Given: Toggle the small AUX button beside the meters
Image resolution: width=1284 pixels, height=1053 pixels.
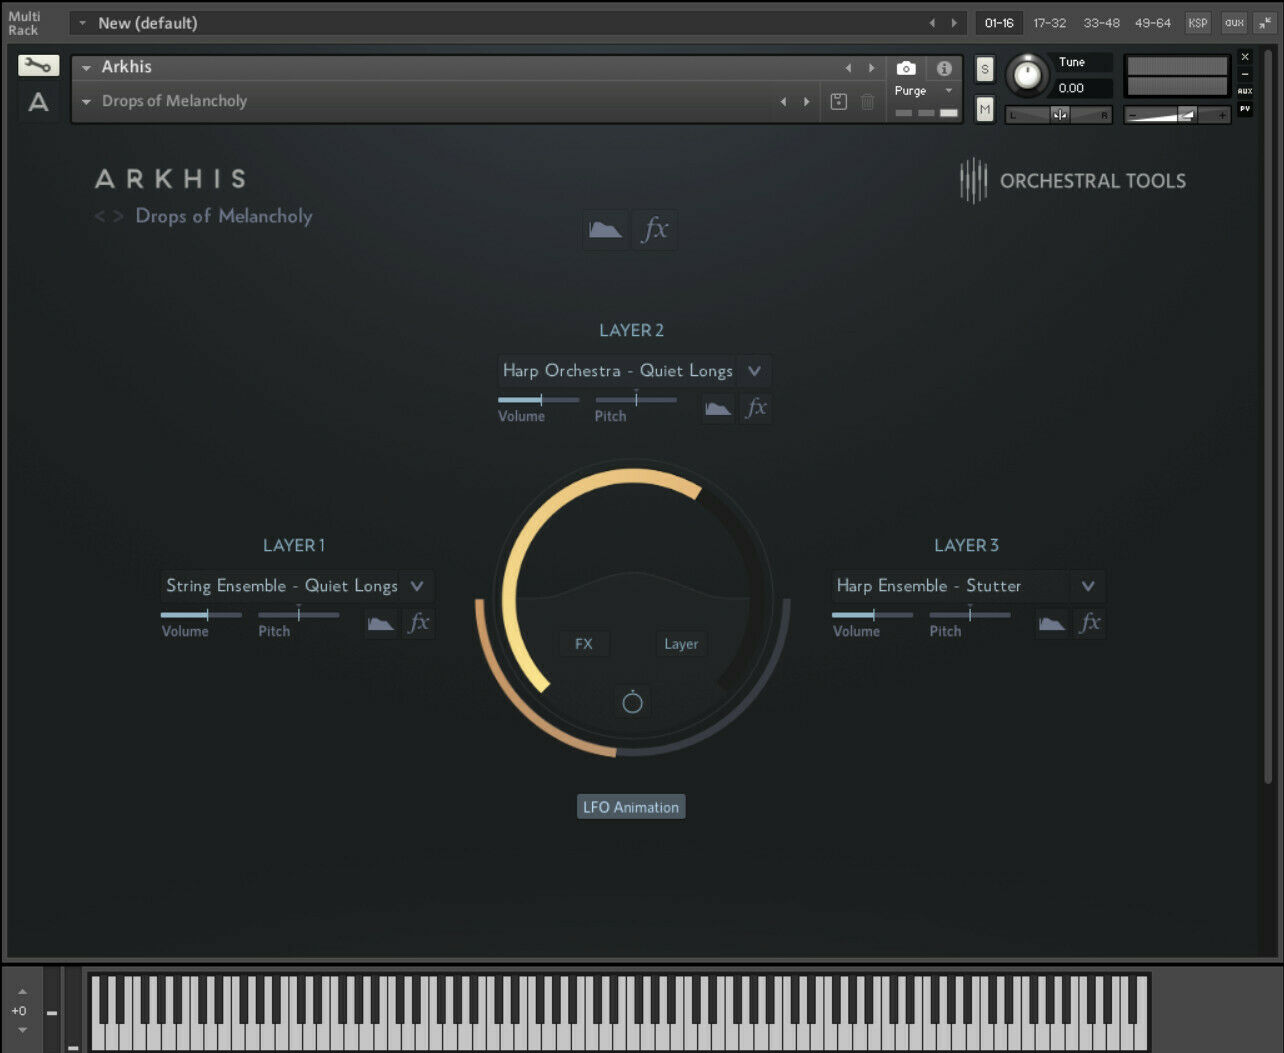Looking at the screenshot, I should [x=1245, y=91].
